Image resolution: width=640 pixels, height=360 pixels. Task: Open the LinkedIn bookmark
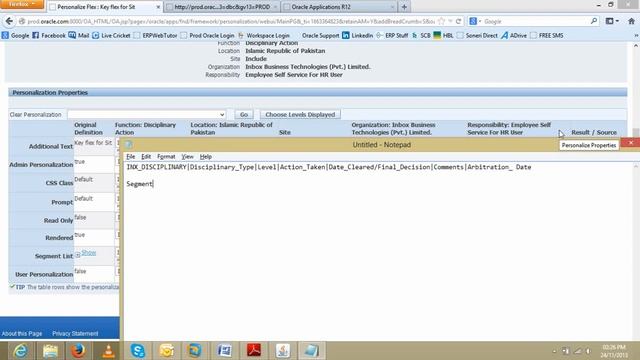358,36
